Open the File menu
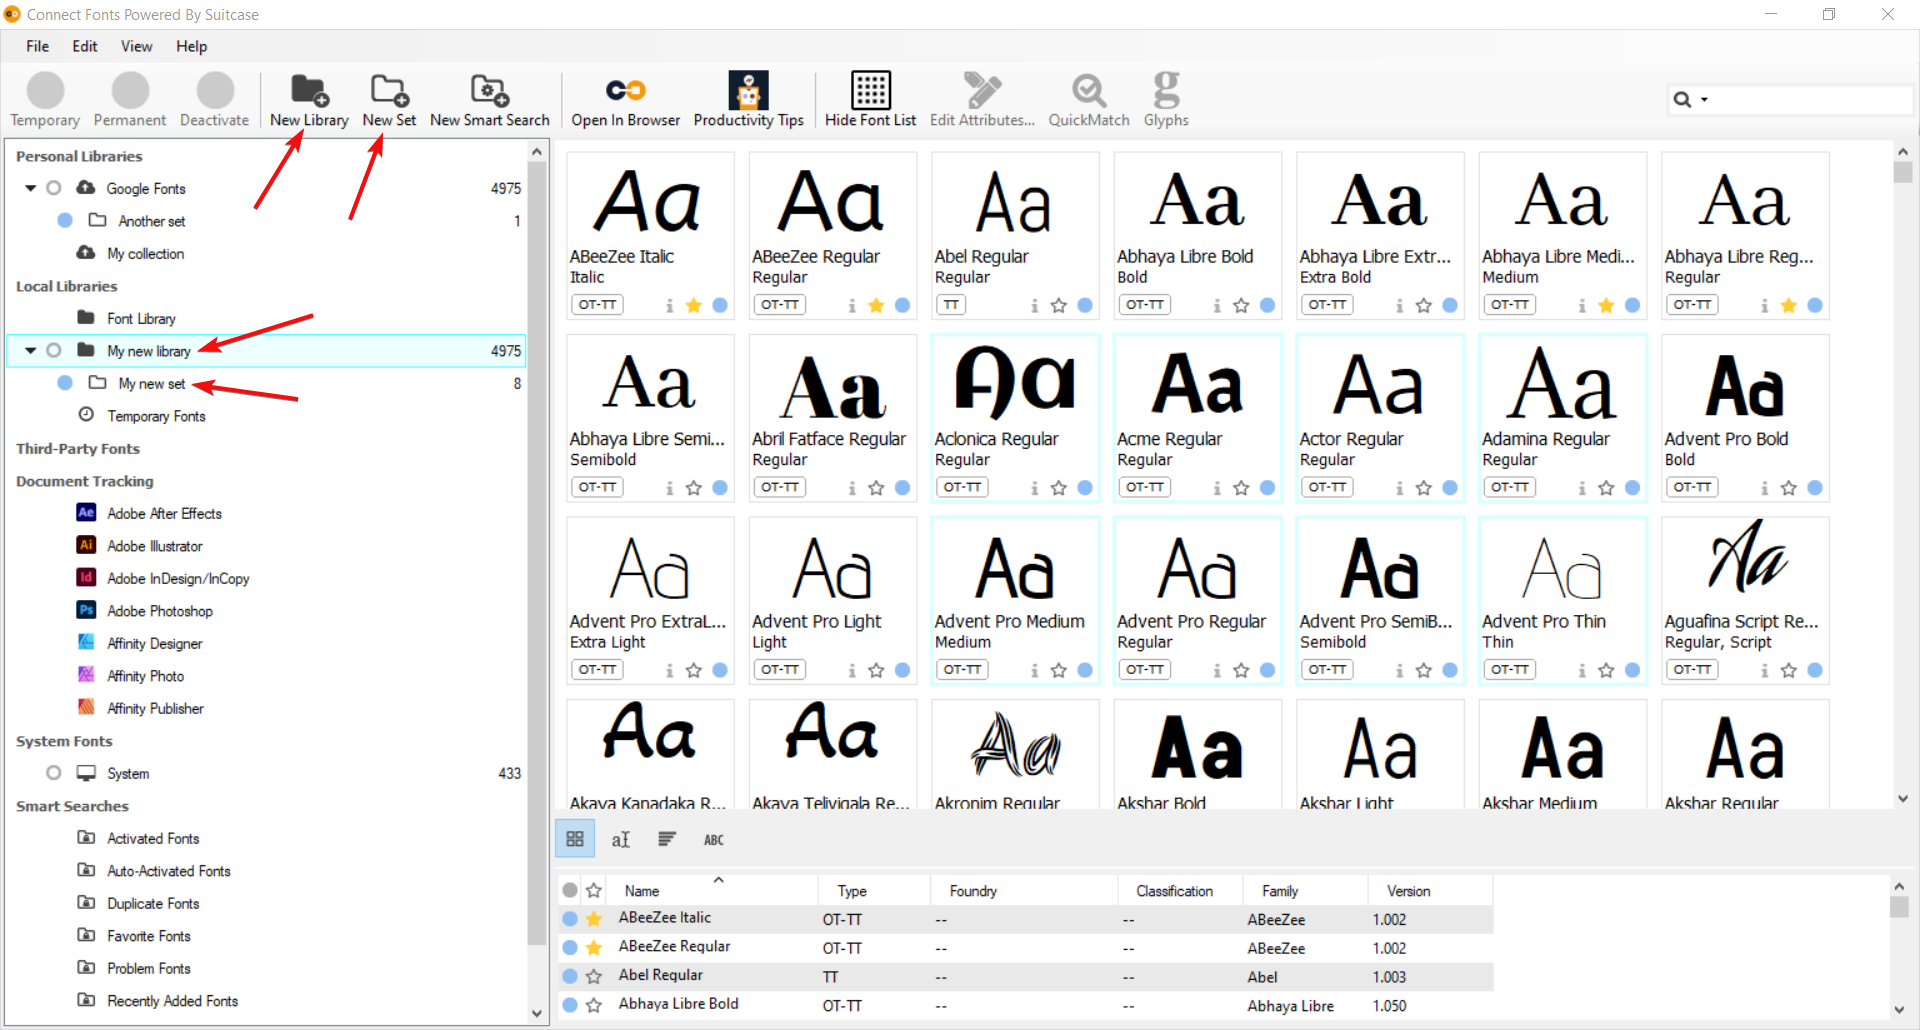This screenshot has height=1030, width=1920. [38, 46]
